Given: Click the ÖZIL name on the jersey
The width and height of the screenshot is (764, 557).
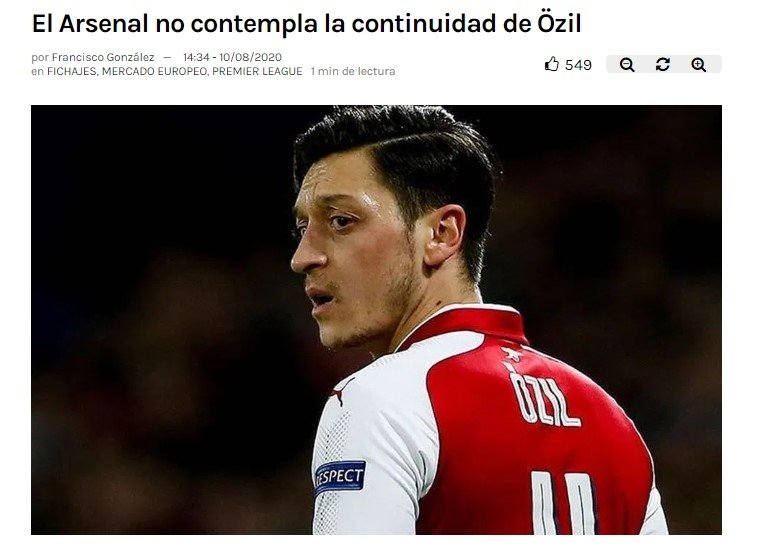Looking at the screenshot, I should [x=544, y=399].
